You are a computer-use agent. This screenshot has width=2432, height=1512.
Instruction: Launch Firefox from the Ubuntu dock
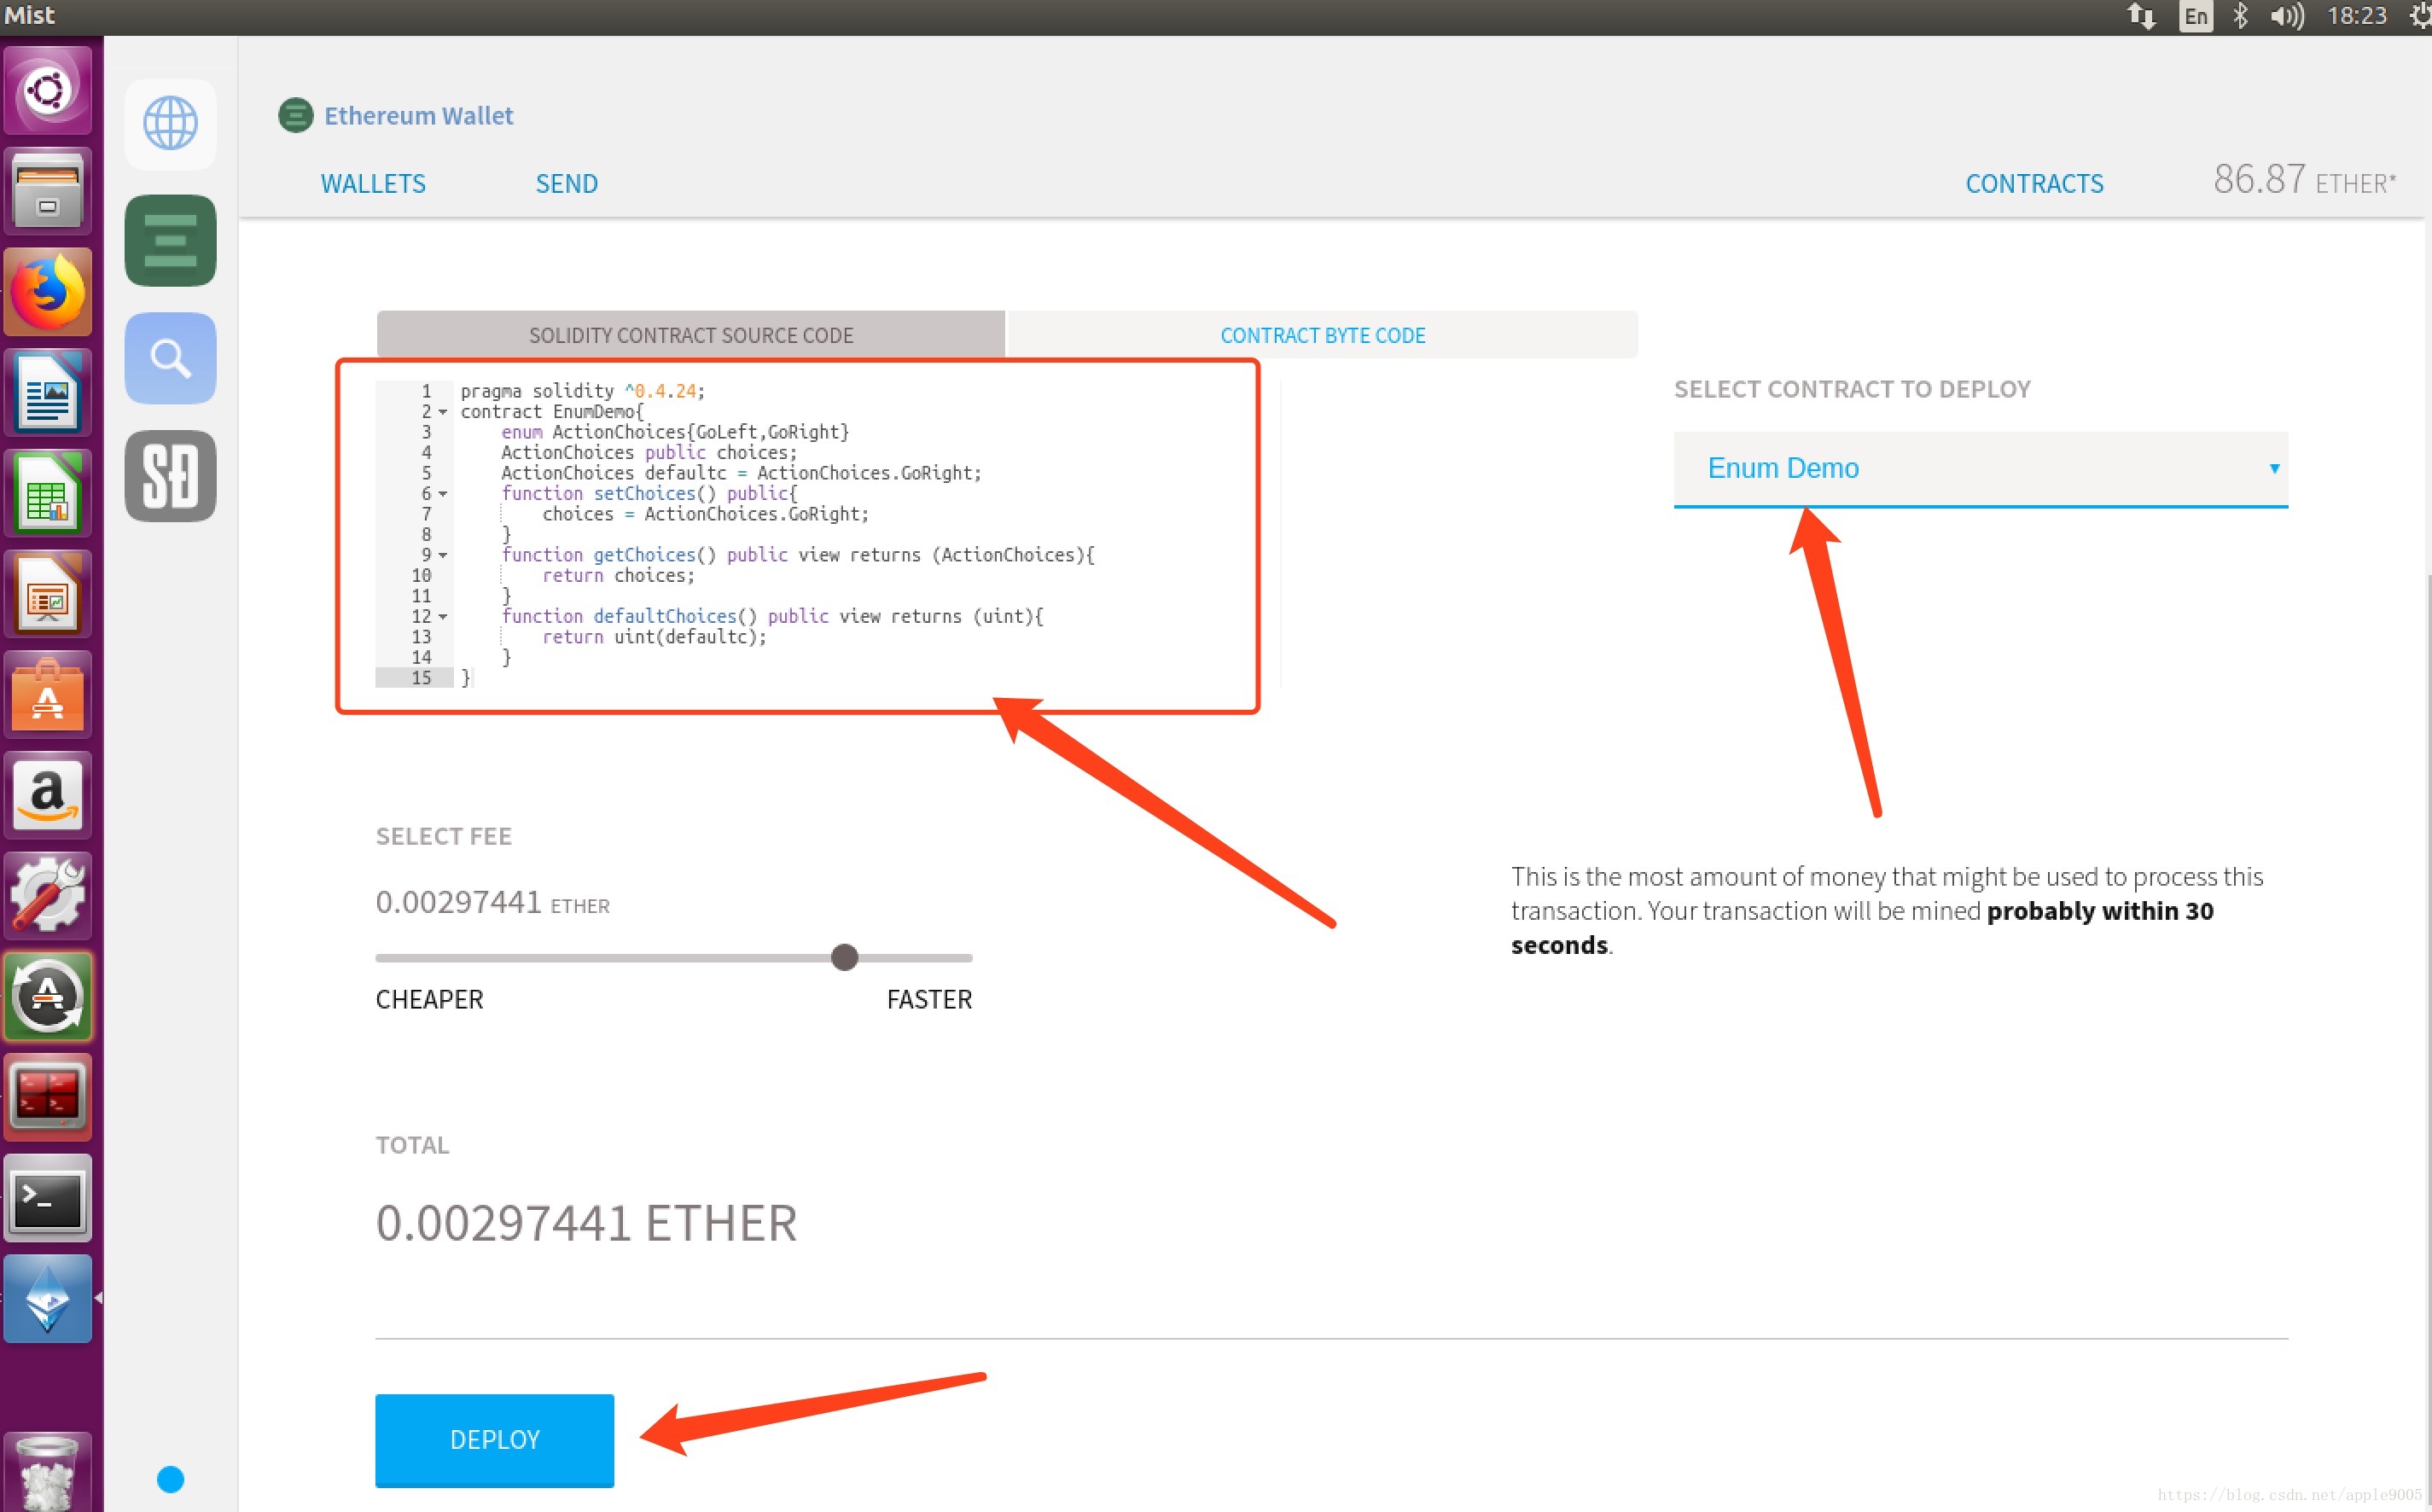pyautogui.click(x=47, y=291)
